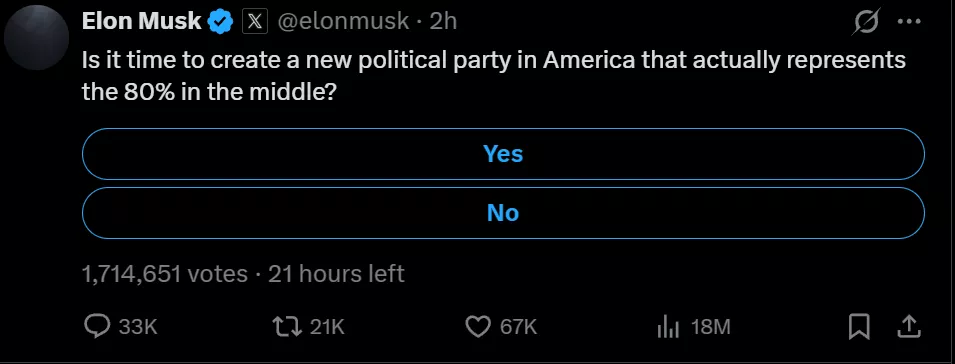Open the @elonmusk handle link
Image resolution: width=955 pixels, height=364 pixels.
pos(344,22)
